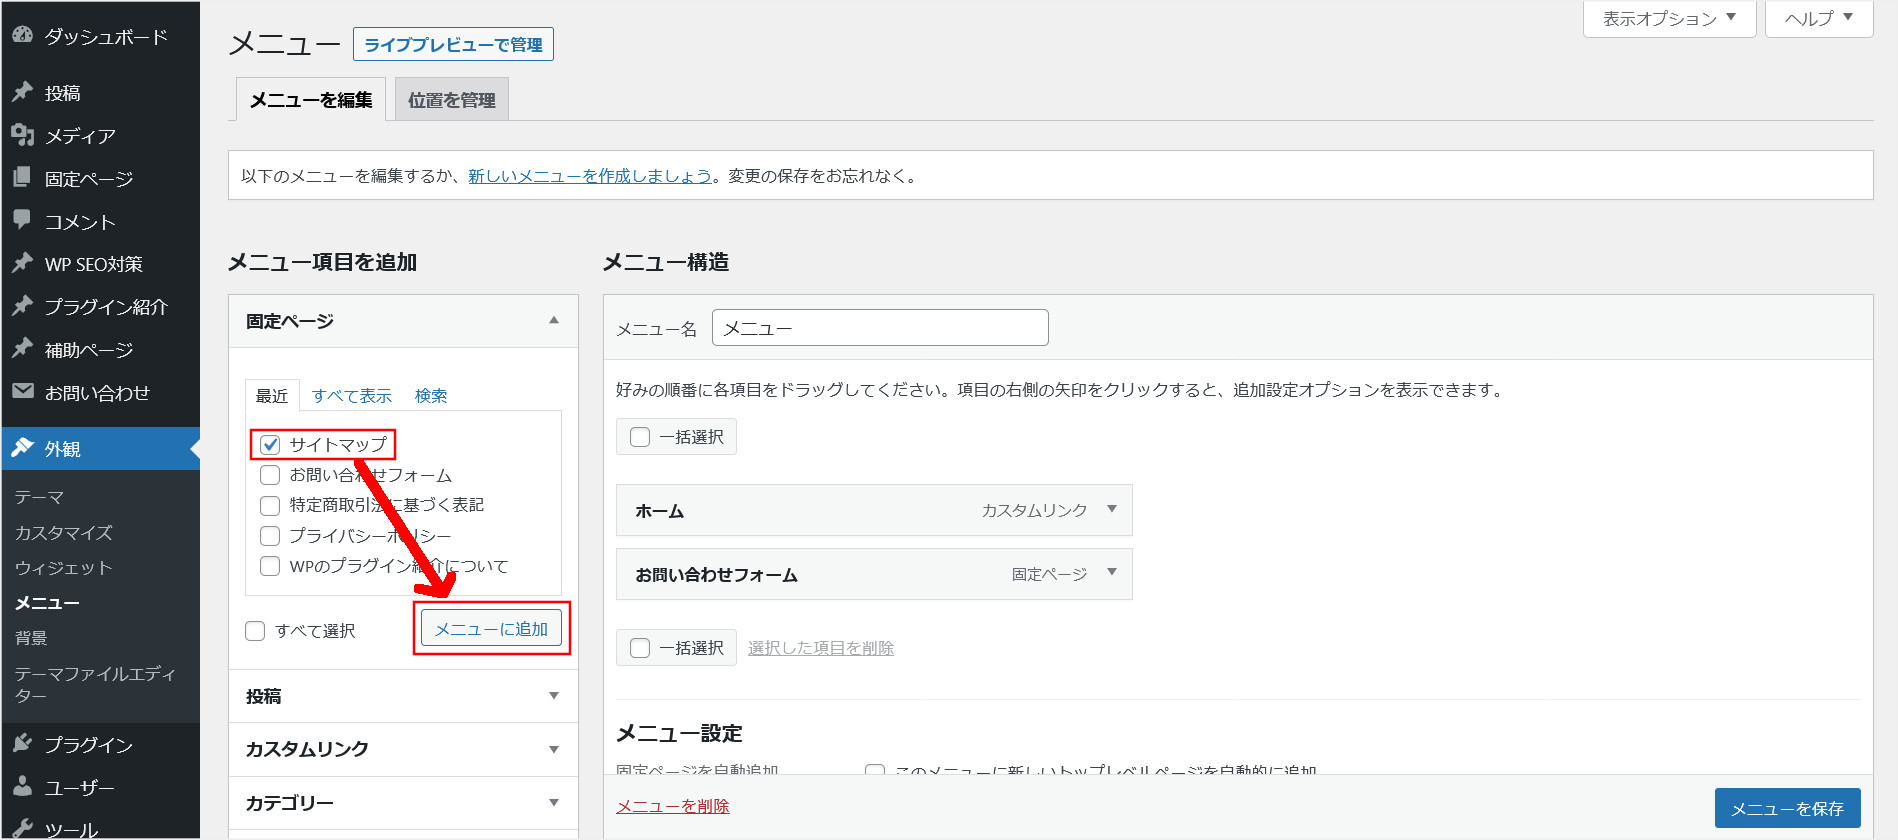Click the envelope icon beside お問い合わせ
The image size is (1898, 840).
click(23, 392)
